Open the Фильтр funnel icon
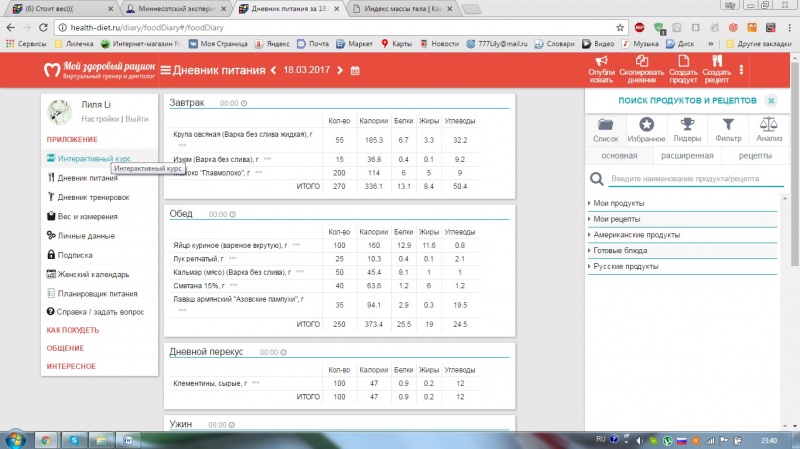The image size is (800, 449). [x=728, y=125]
